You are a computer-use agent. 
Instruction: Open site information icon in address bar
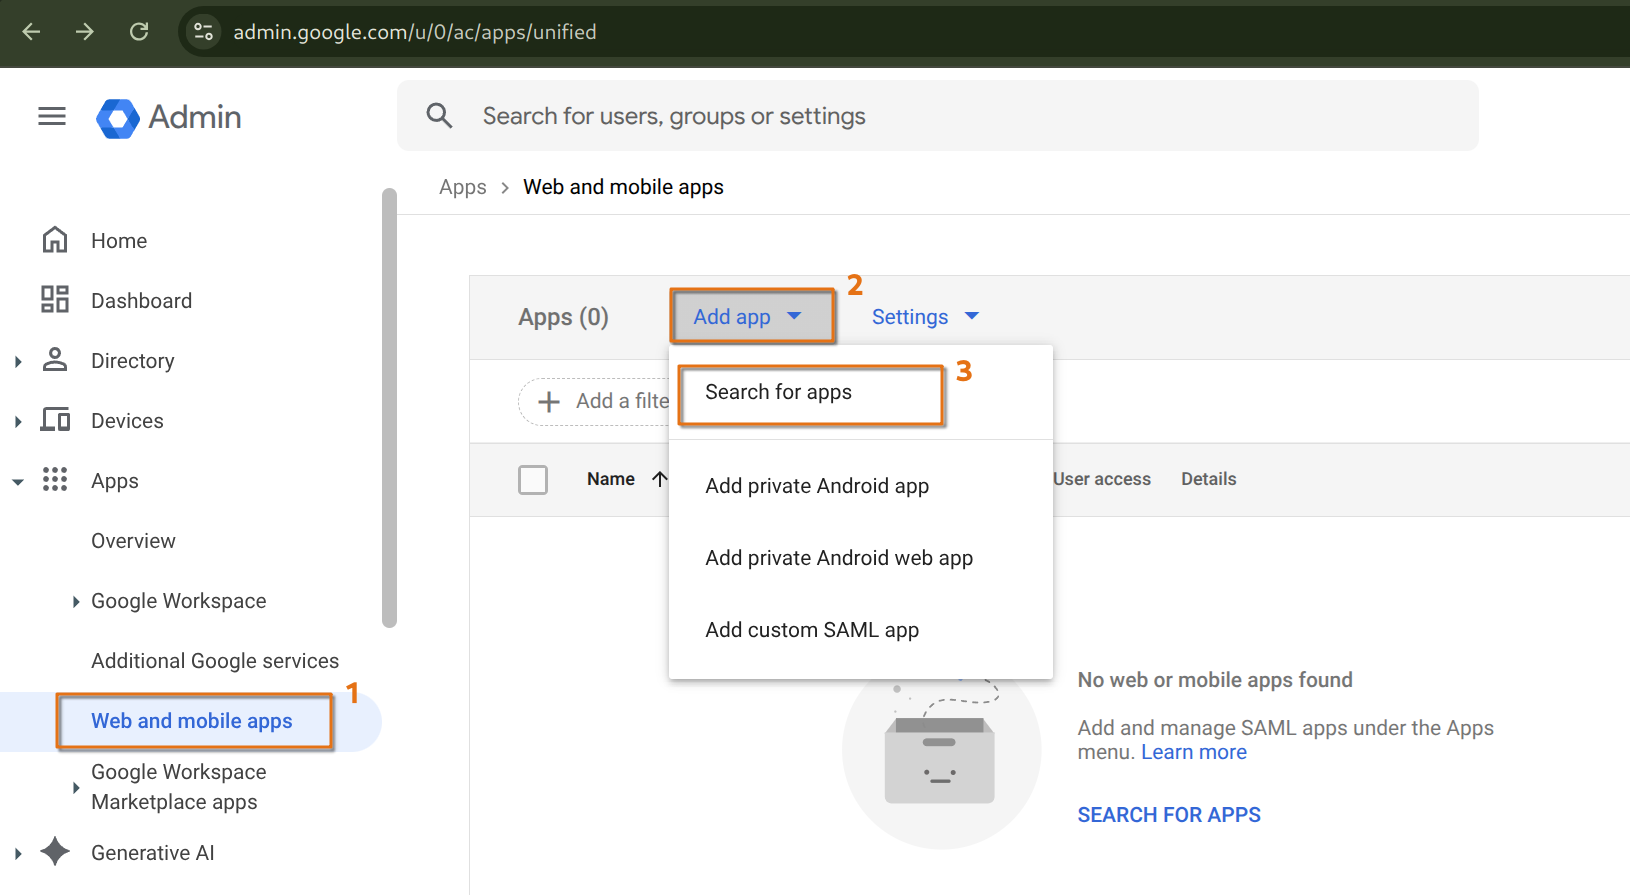(x=204, y=32)
